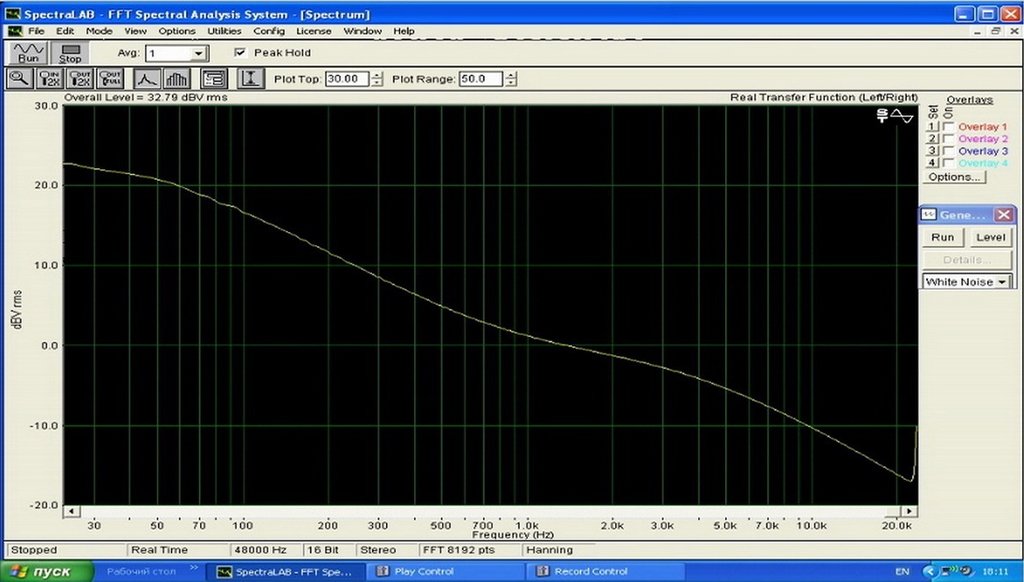Open the Utilities menu
Image resolution: width=1024 pixels, height=582 pixels.
click(x=224, y=31)
